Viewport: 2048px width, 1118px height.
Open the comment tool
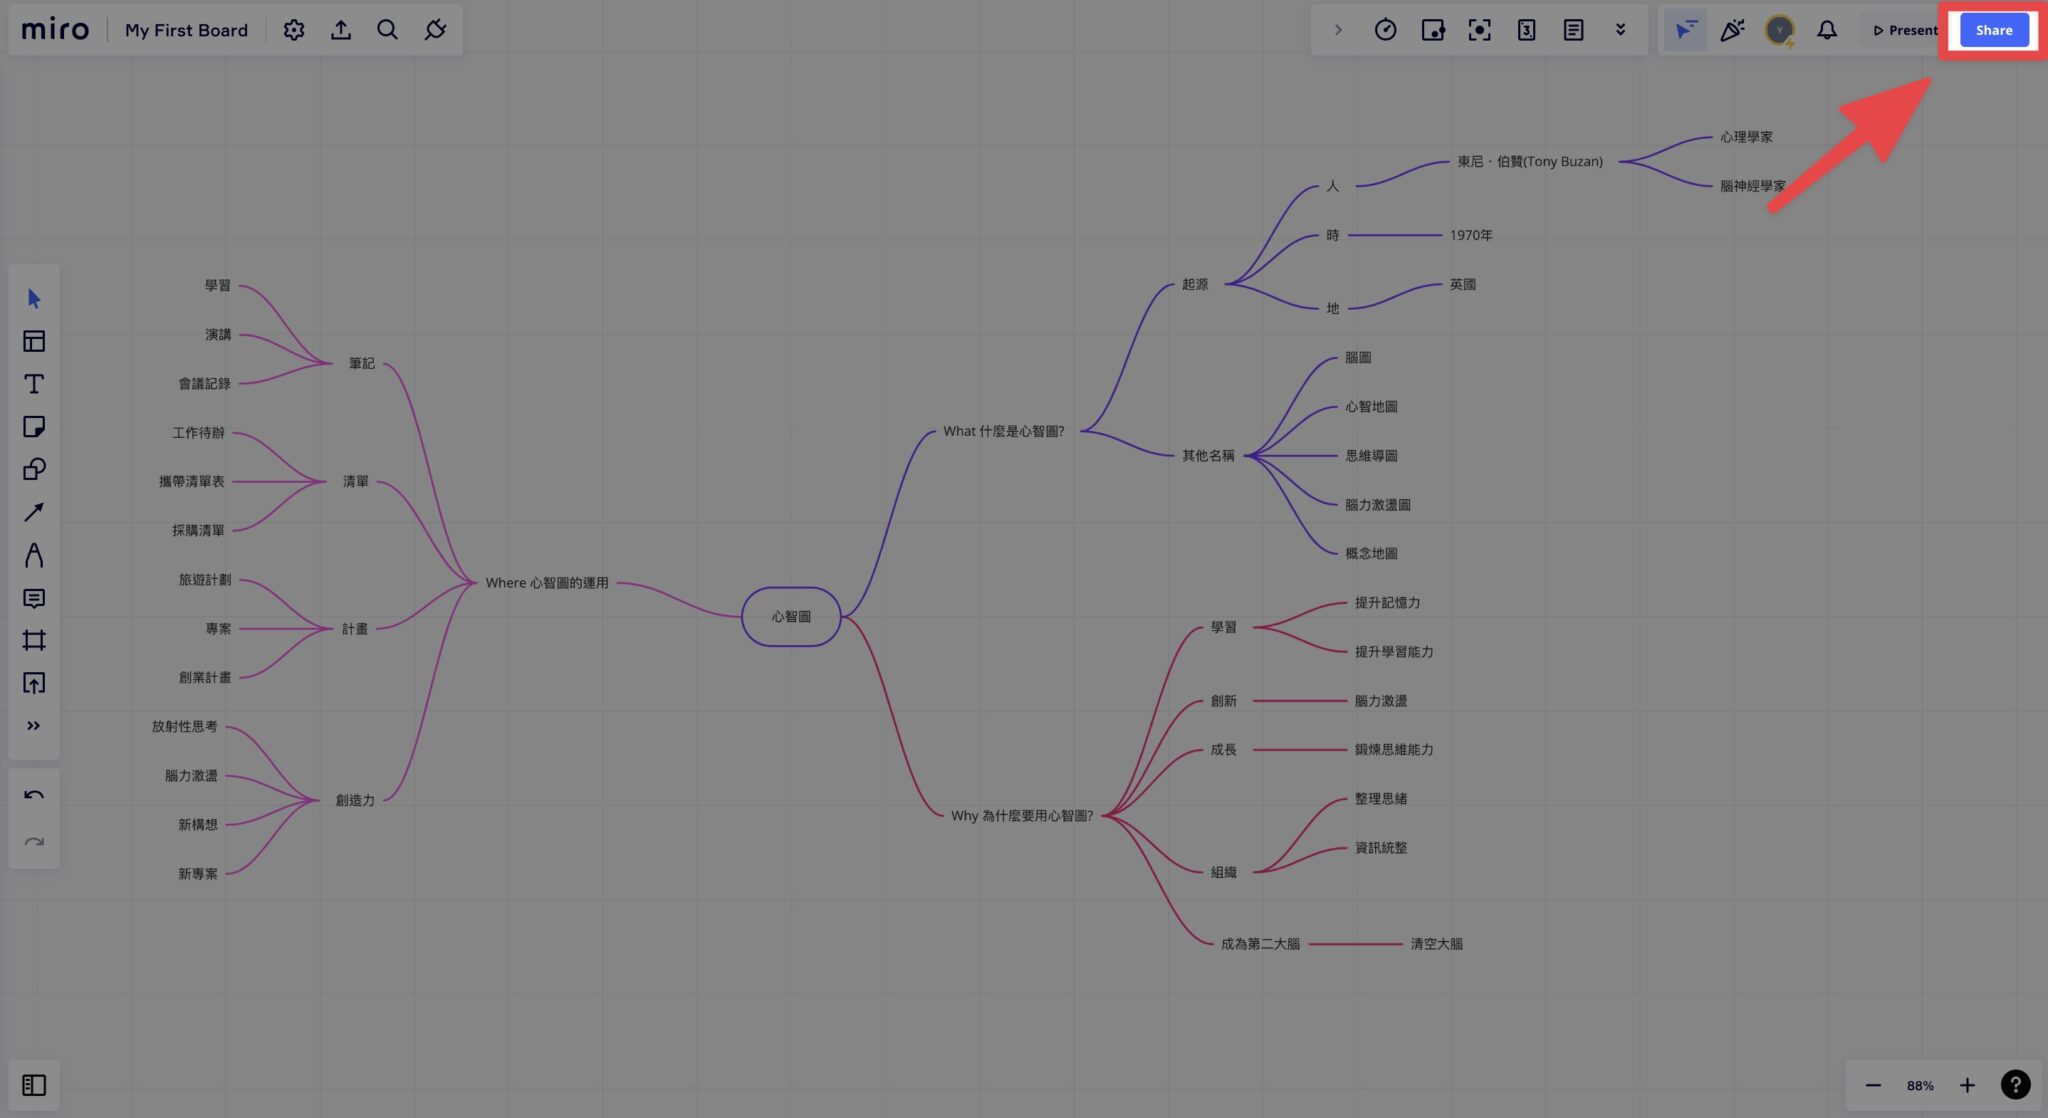point(34,598)
